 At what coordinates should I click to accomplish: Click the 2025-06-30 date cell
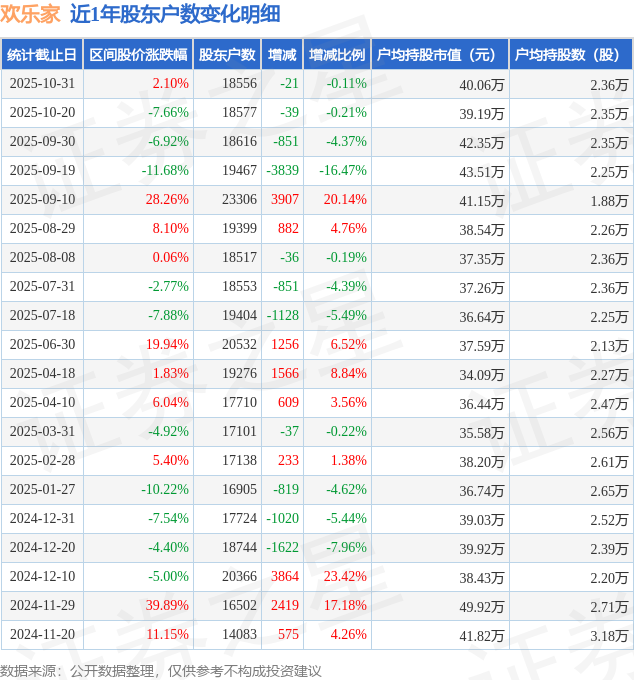[41, 345]
